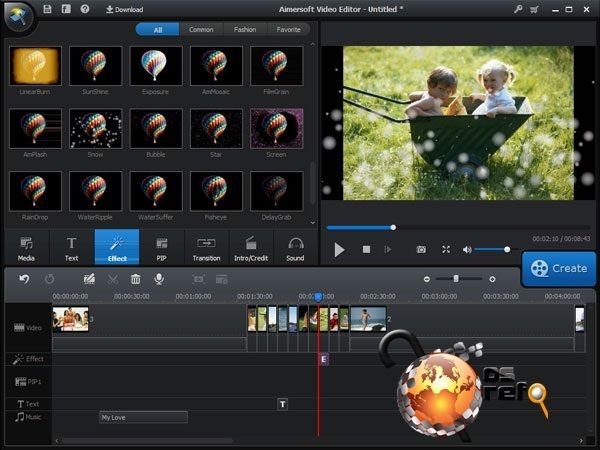
Task: Toggle full screen preview
Action: click(x=446, y=249)
